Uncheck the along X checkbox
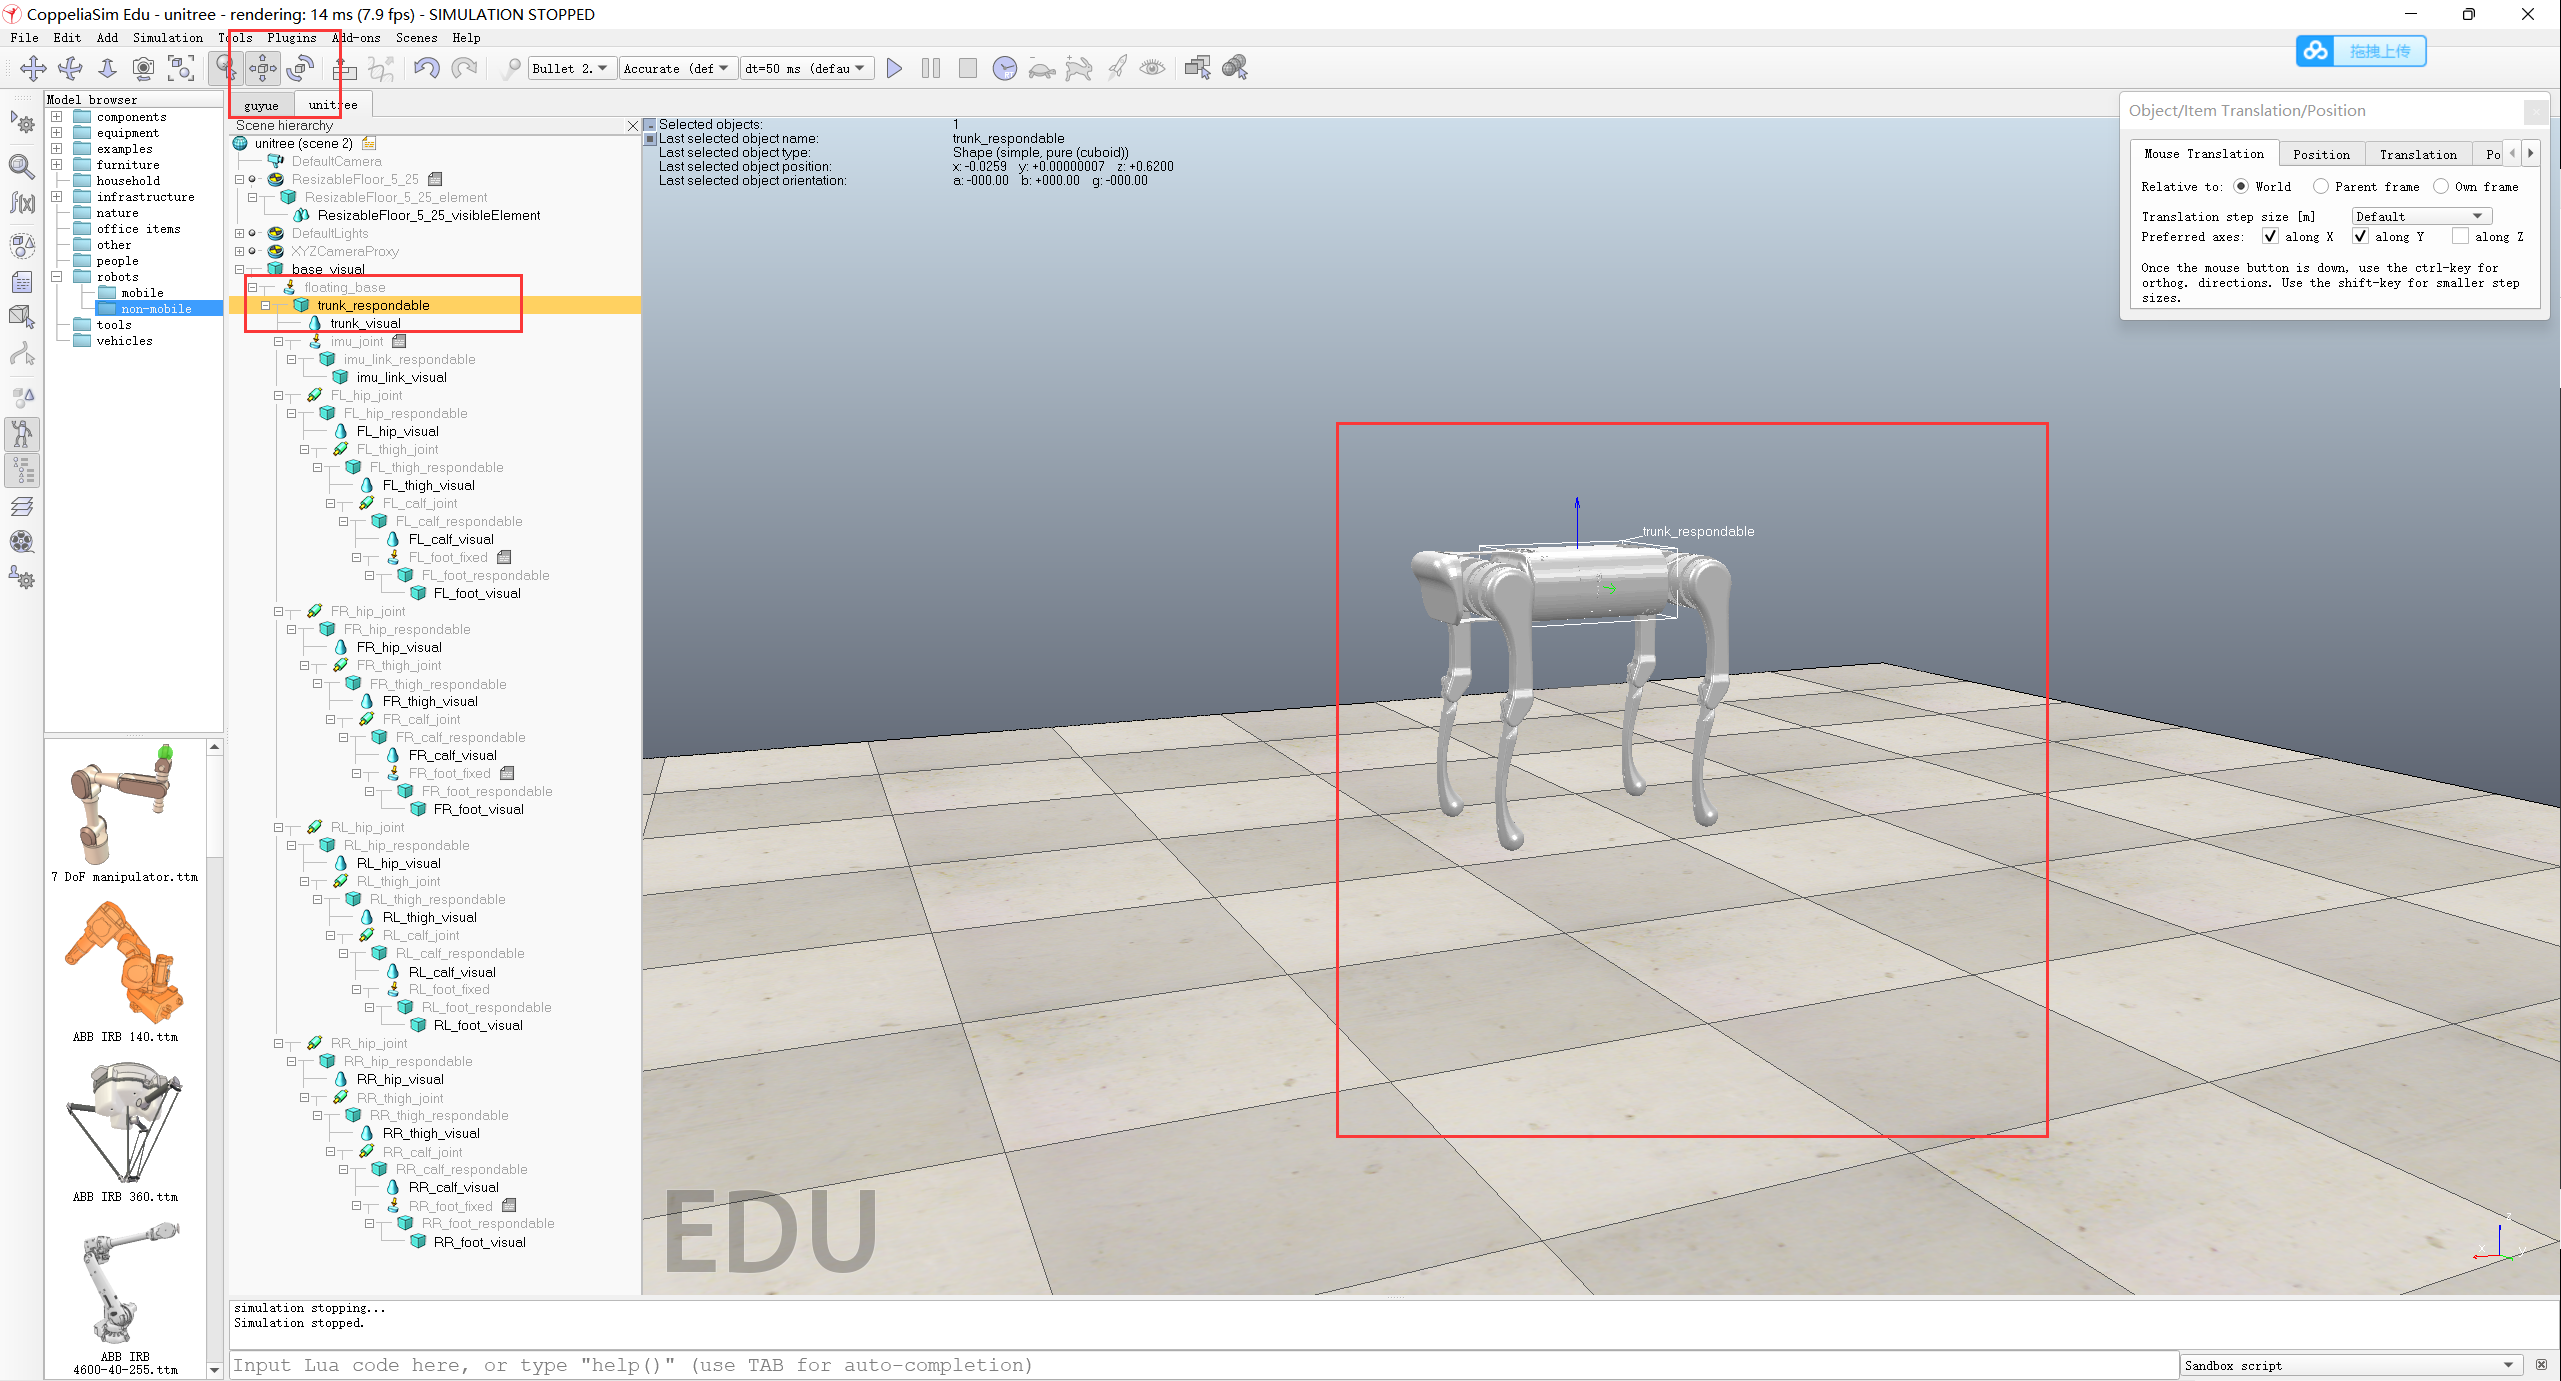Image resolution: width=2561 pixels, height=1381 pixels. tap(2271, 237)
